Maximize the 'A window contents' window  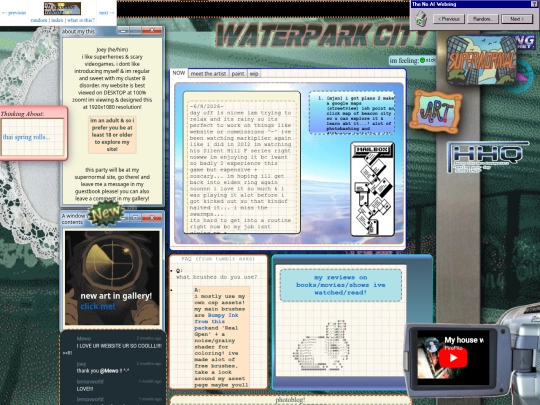coord(135,217)
